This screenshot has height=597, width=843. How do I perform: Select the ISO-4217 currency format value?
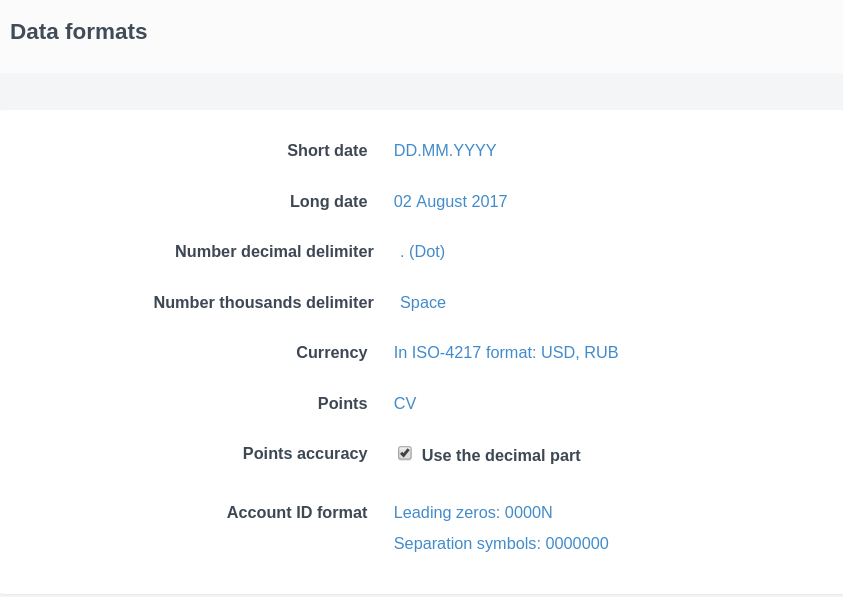click(506, 353)
